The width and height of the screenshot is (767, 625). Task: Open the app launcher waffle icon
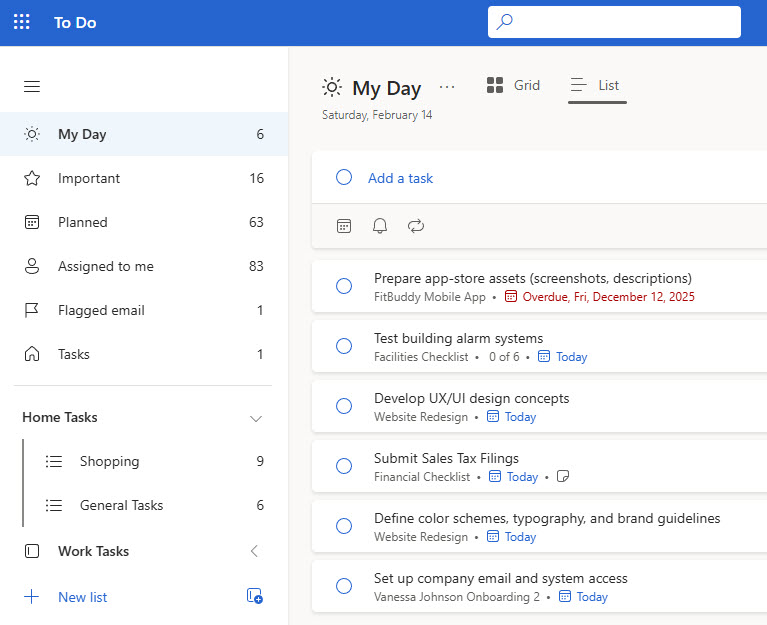(x=21, y=22)
